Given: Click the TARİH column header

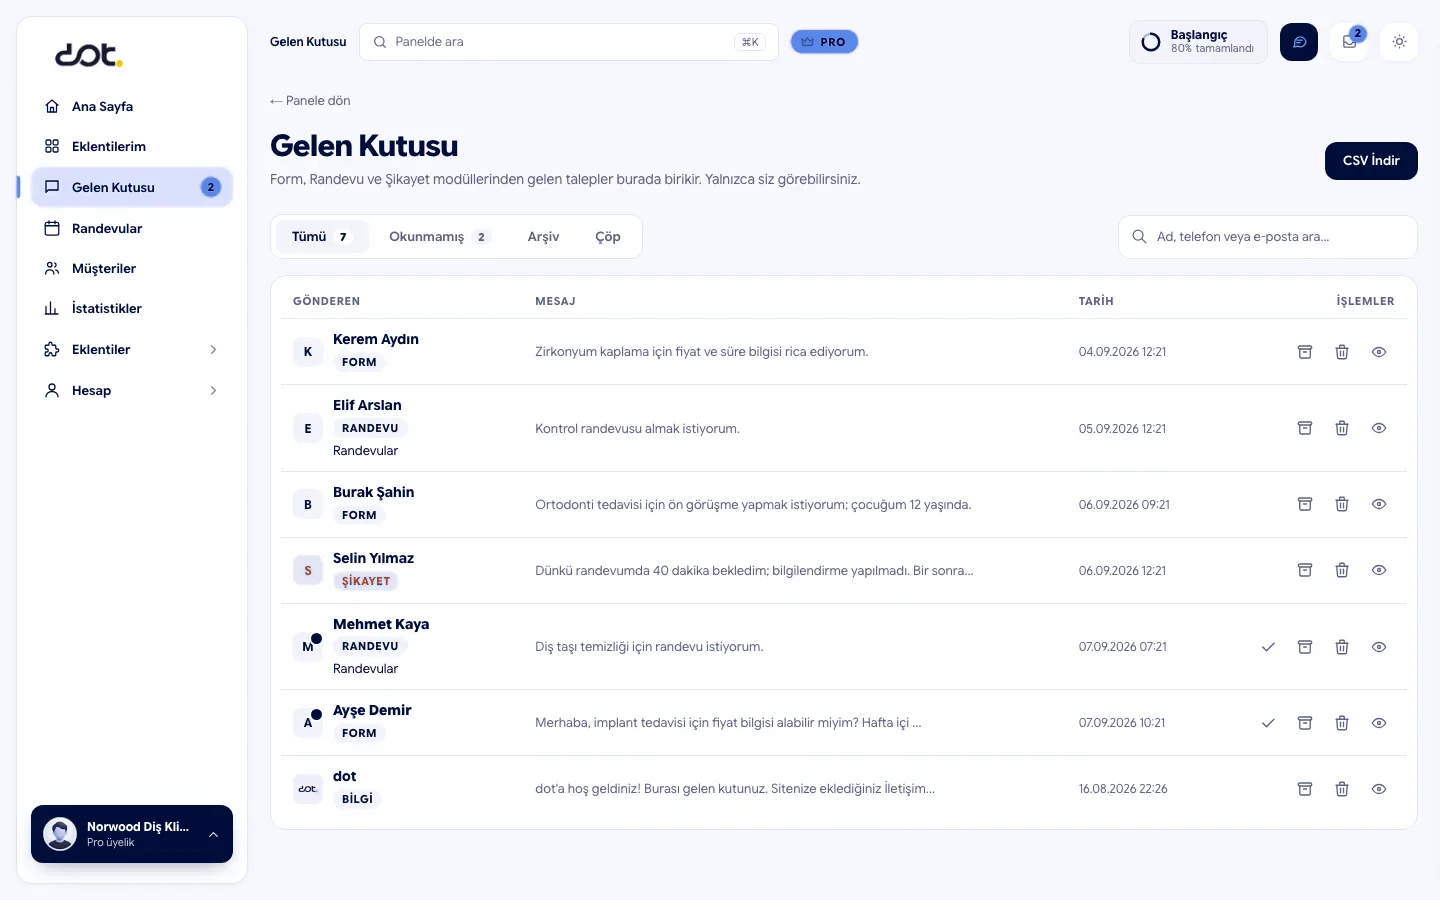Looking at the screenshot, I should pyautogui.click(x=1096, y=301).
